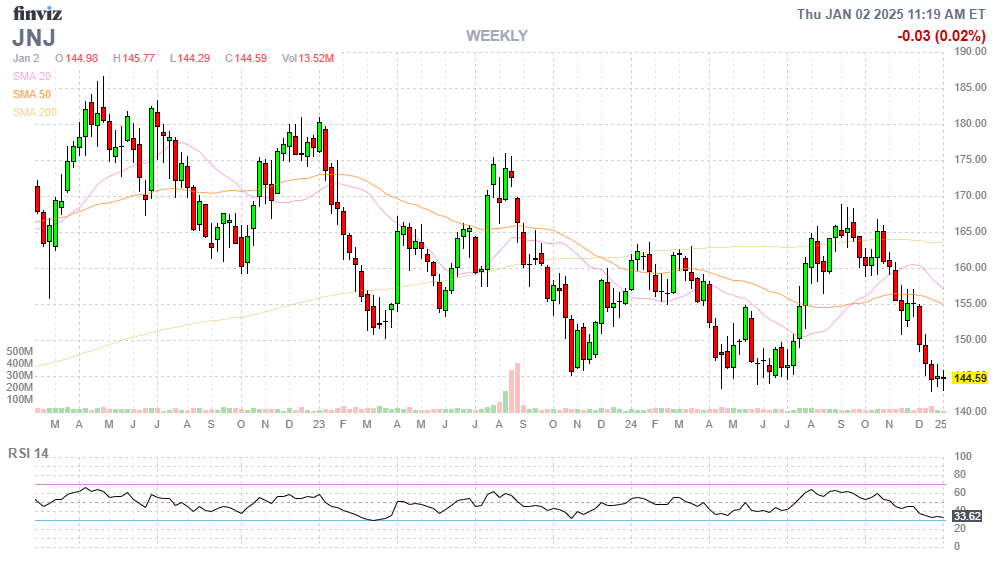The image size is (999, 562).
Task: Click the 23 year marker on time axis
Action: coord(319,424)
